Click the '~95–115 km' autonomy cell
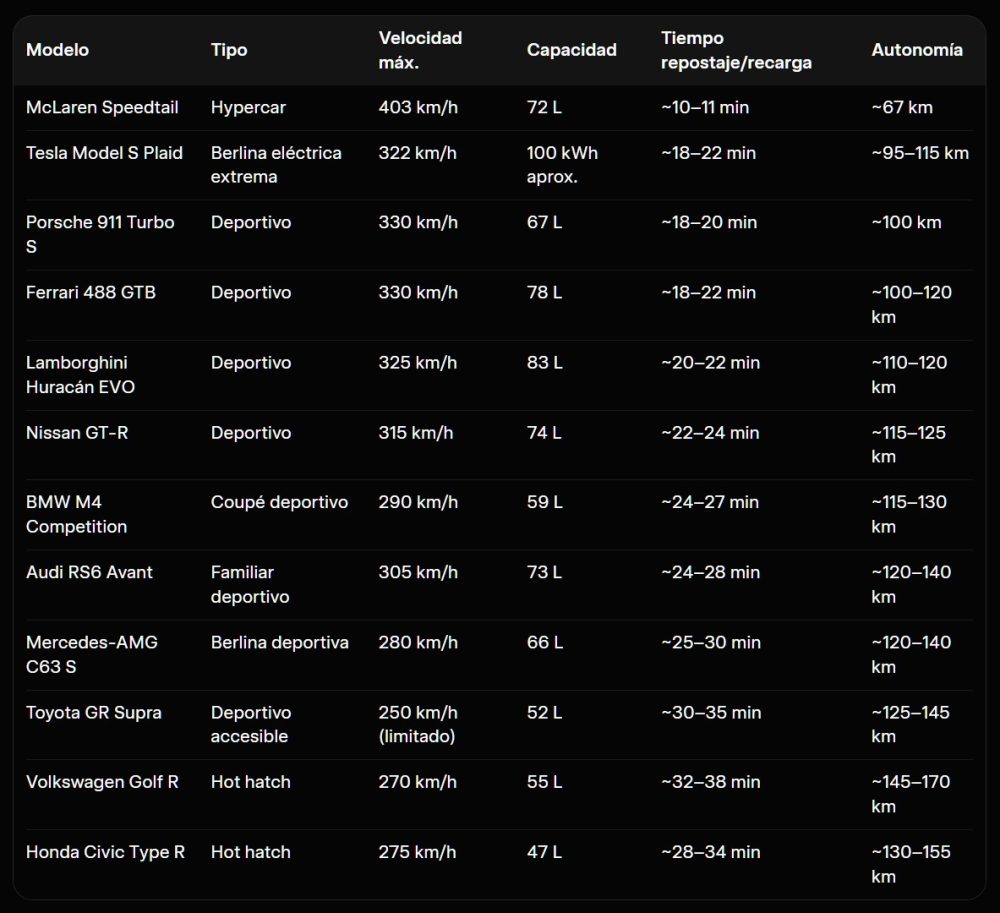The width and height of the screenshot is (1000, 913). (x=920, y=153)
